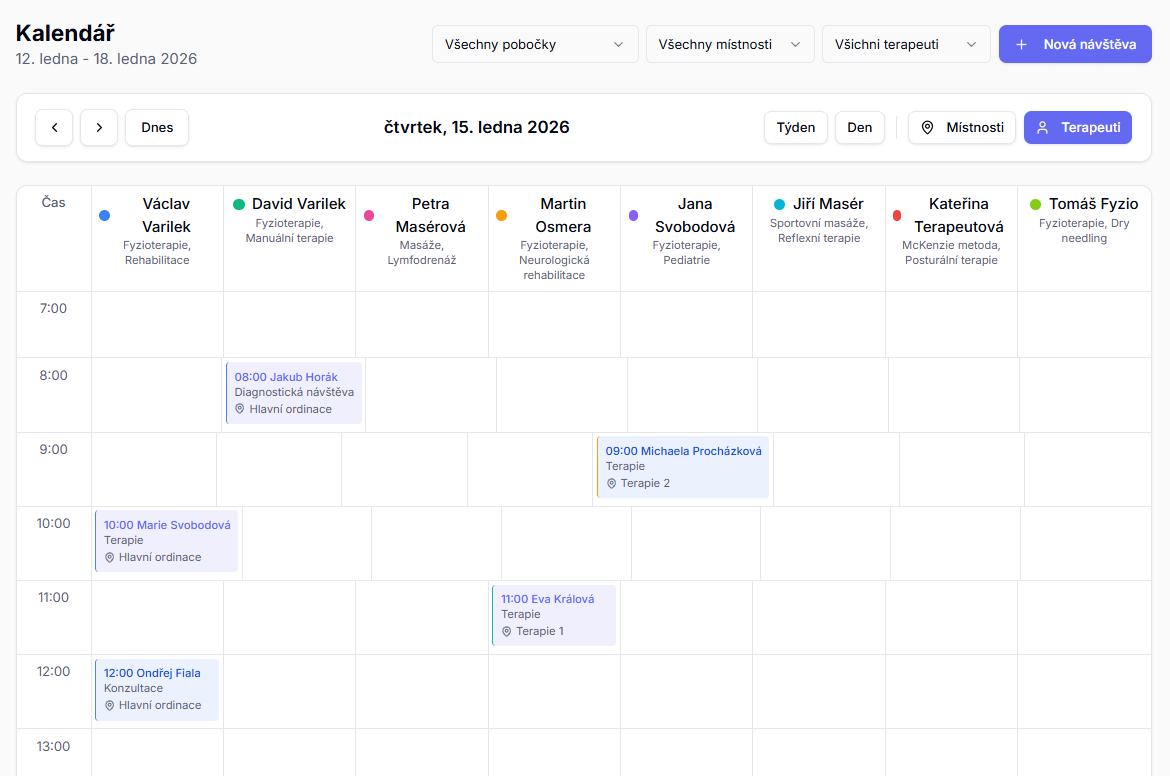Go to previous day with left chevron

tap(54, 128)
